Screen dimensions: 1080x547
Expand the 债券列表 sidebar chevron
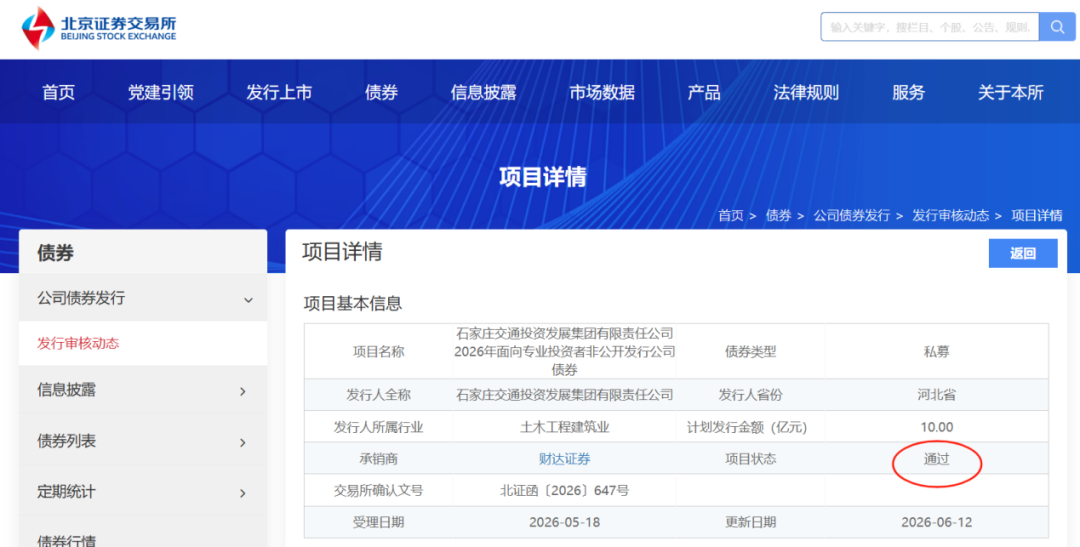[242, 442]
